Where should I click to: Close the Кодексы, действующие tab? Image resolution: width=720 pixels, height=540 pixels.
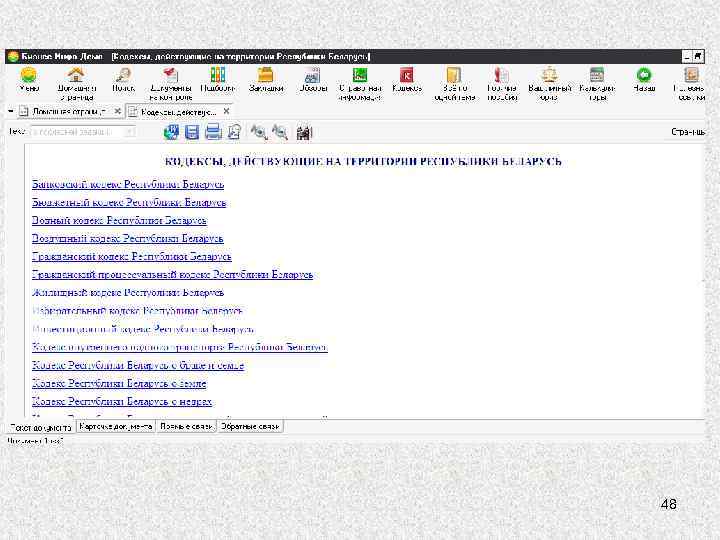coord(226,111)
